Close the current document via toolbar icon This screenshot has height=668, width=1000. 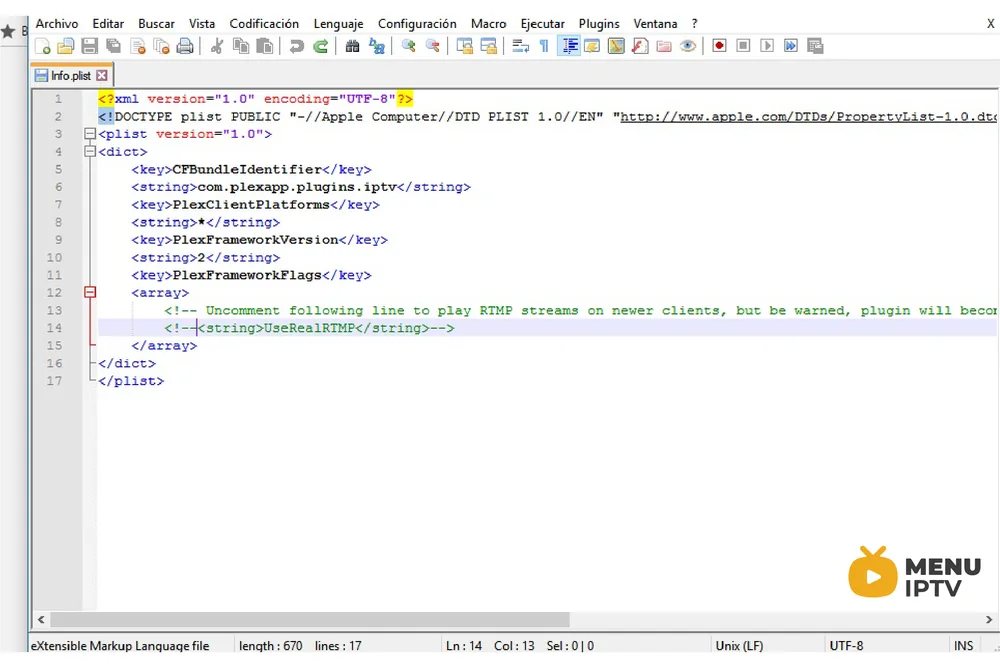click(x=138, y=46)
